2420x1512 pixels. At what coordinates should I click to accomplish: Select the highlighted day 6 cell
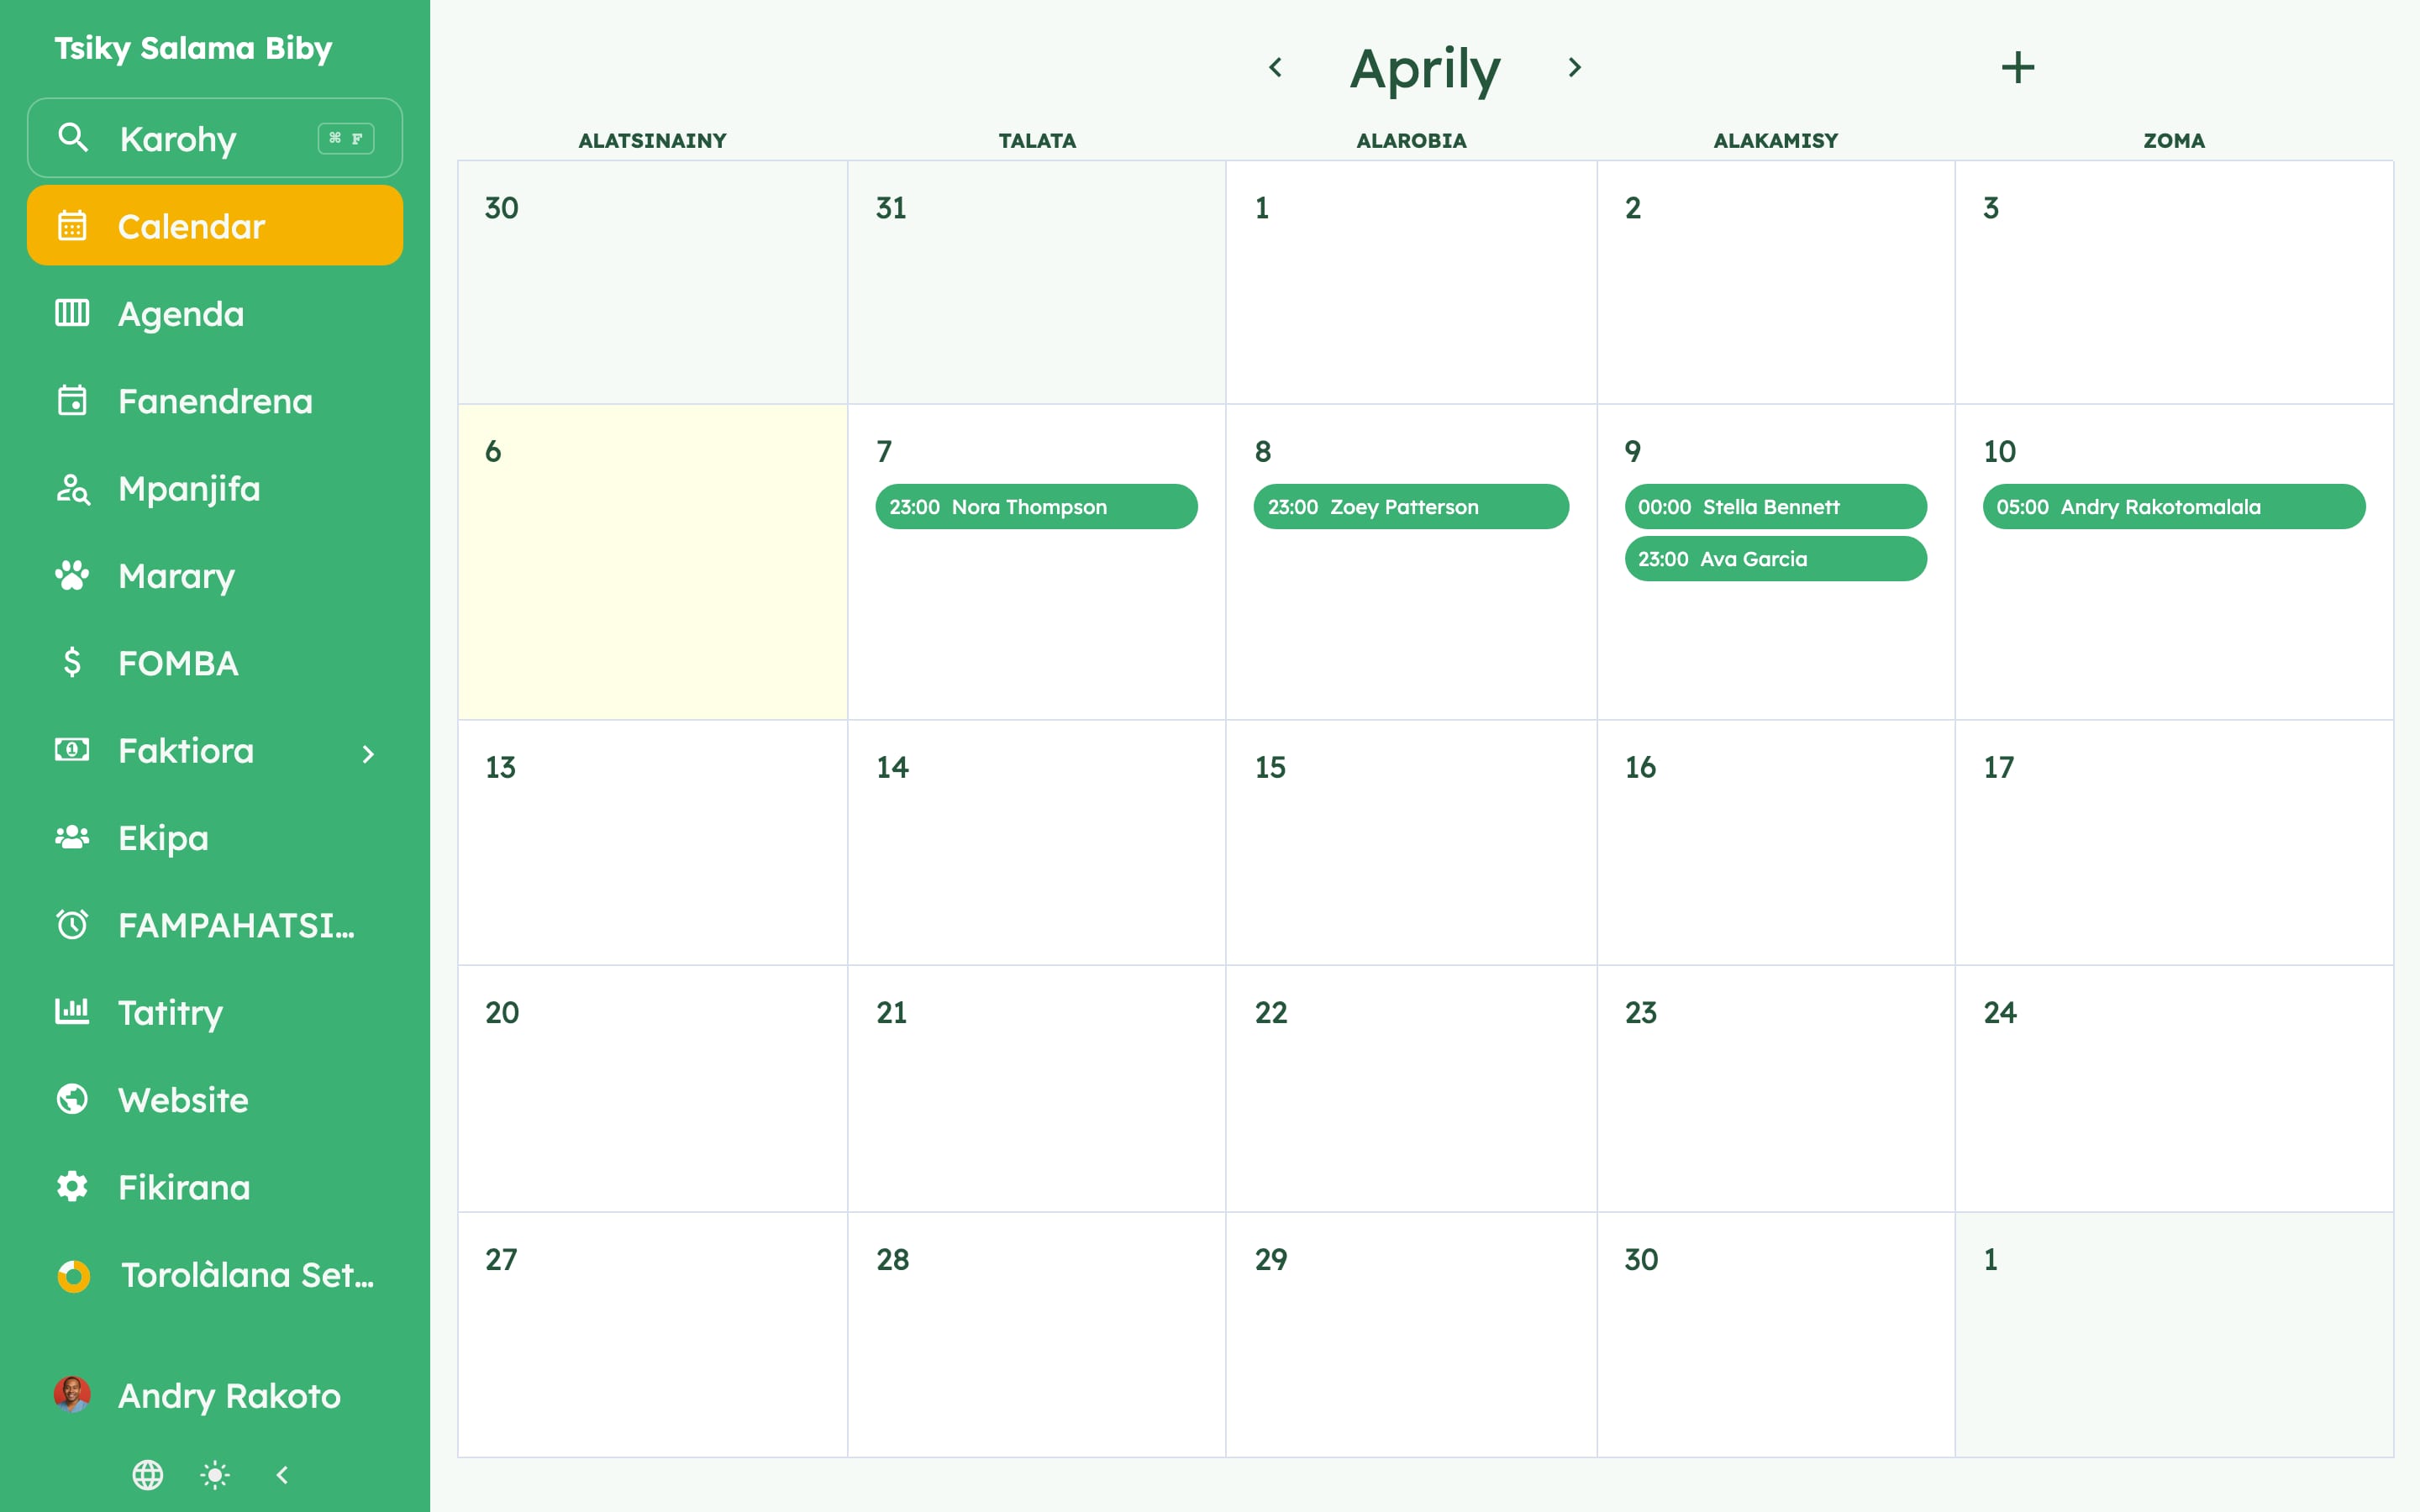click(x=652, y=562)
